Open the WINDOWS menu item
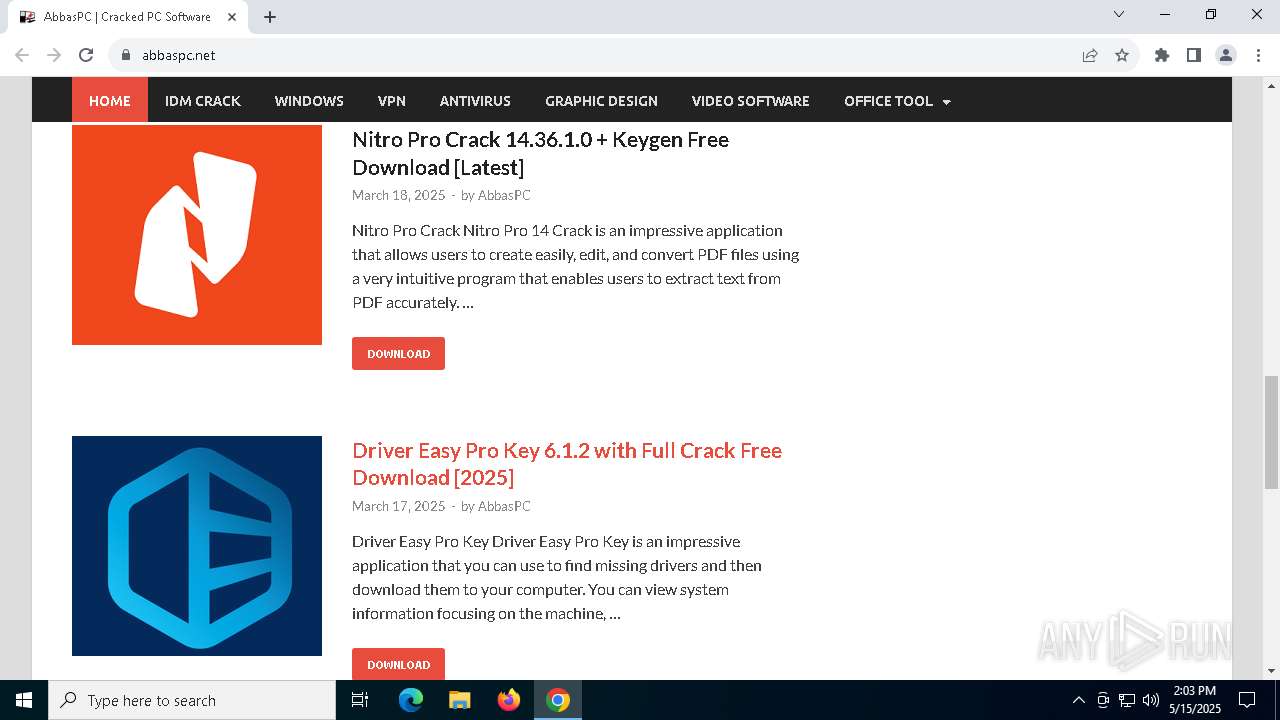The width and height of the screenshot is (1280, 720). pos(309,101)
